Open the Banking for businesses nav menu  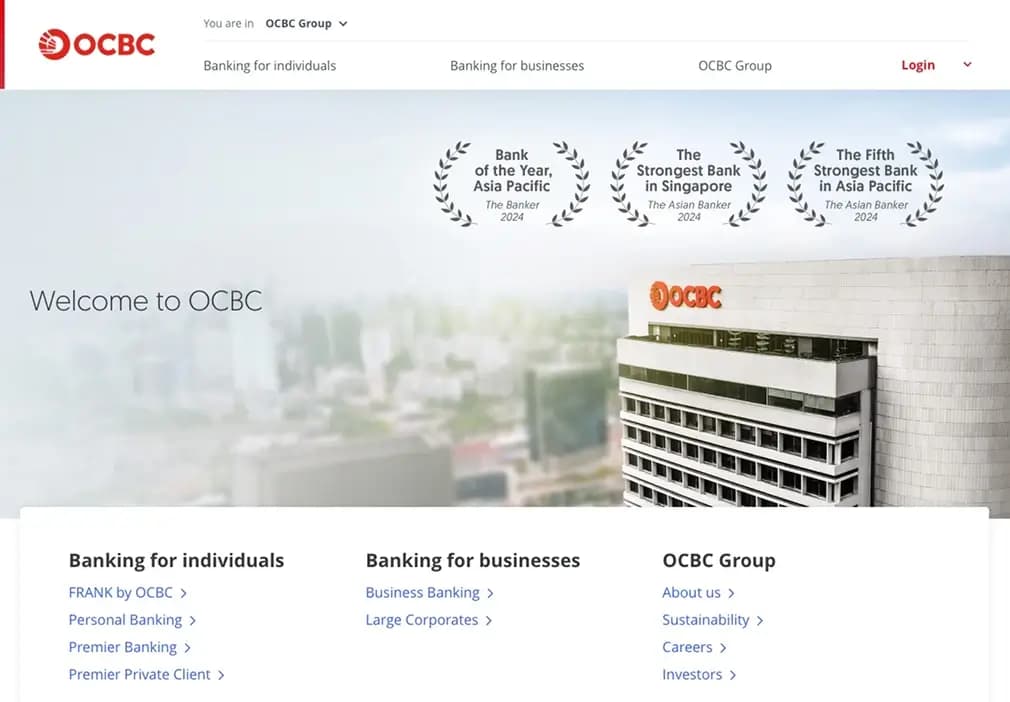(517, 66)
